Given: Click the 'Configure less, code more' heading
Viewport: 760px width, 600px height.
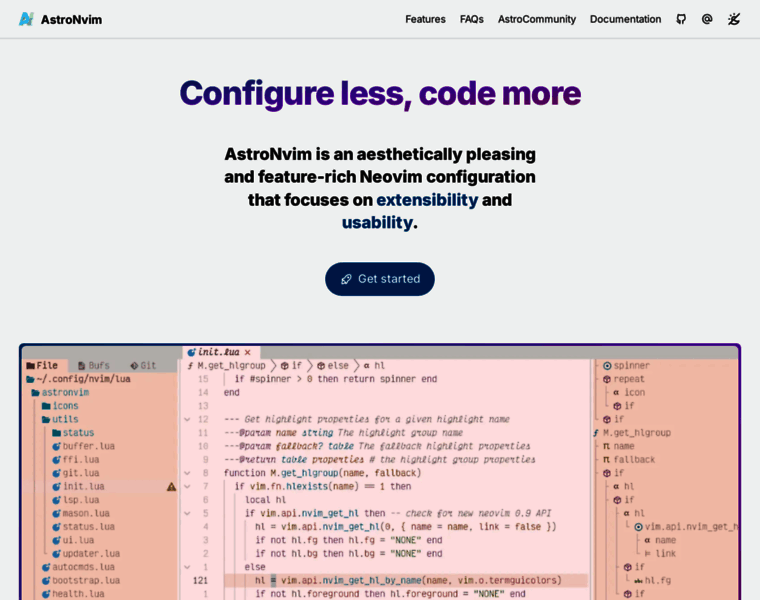Looking at the screenshot, I should point(380,93).
